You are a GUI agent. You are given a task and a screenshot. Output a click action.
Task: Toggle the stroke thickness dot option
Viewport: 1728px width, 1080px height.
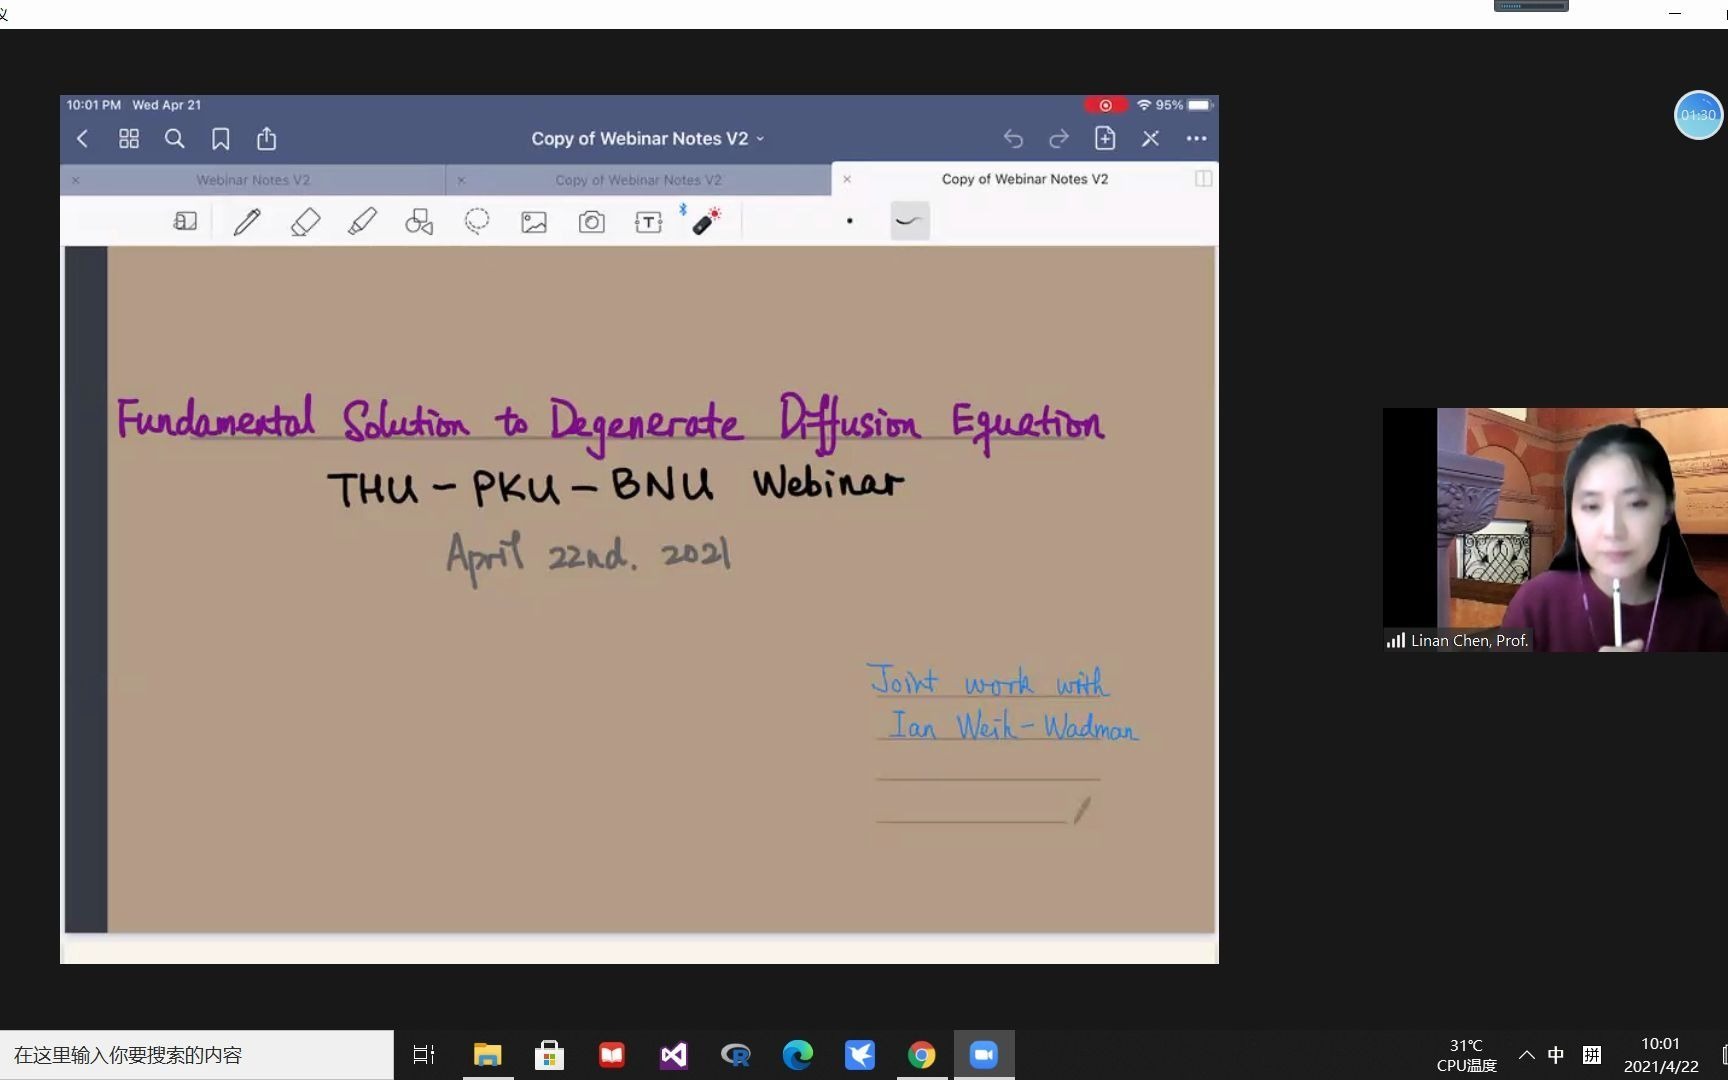point(849,221)
